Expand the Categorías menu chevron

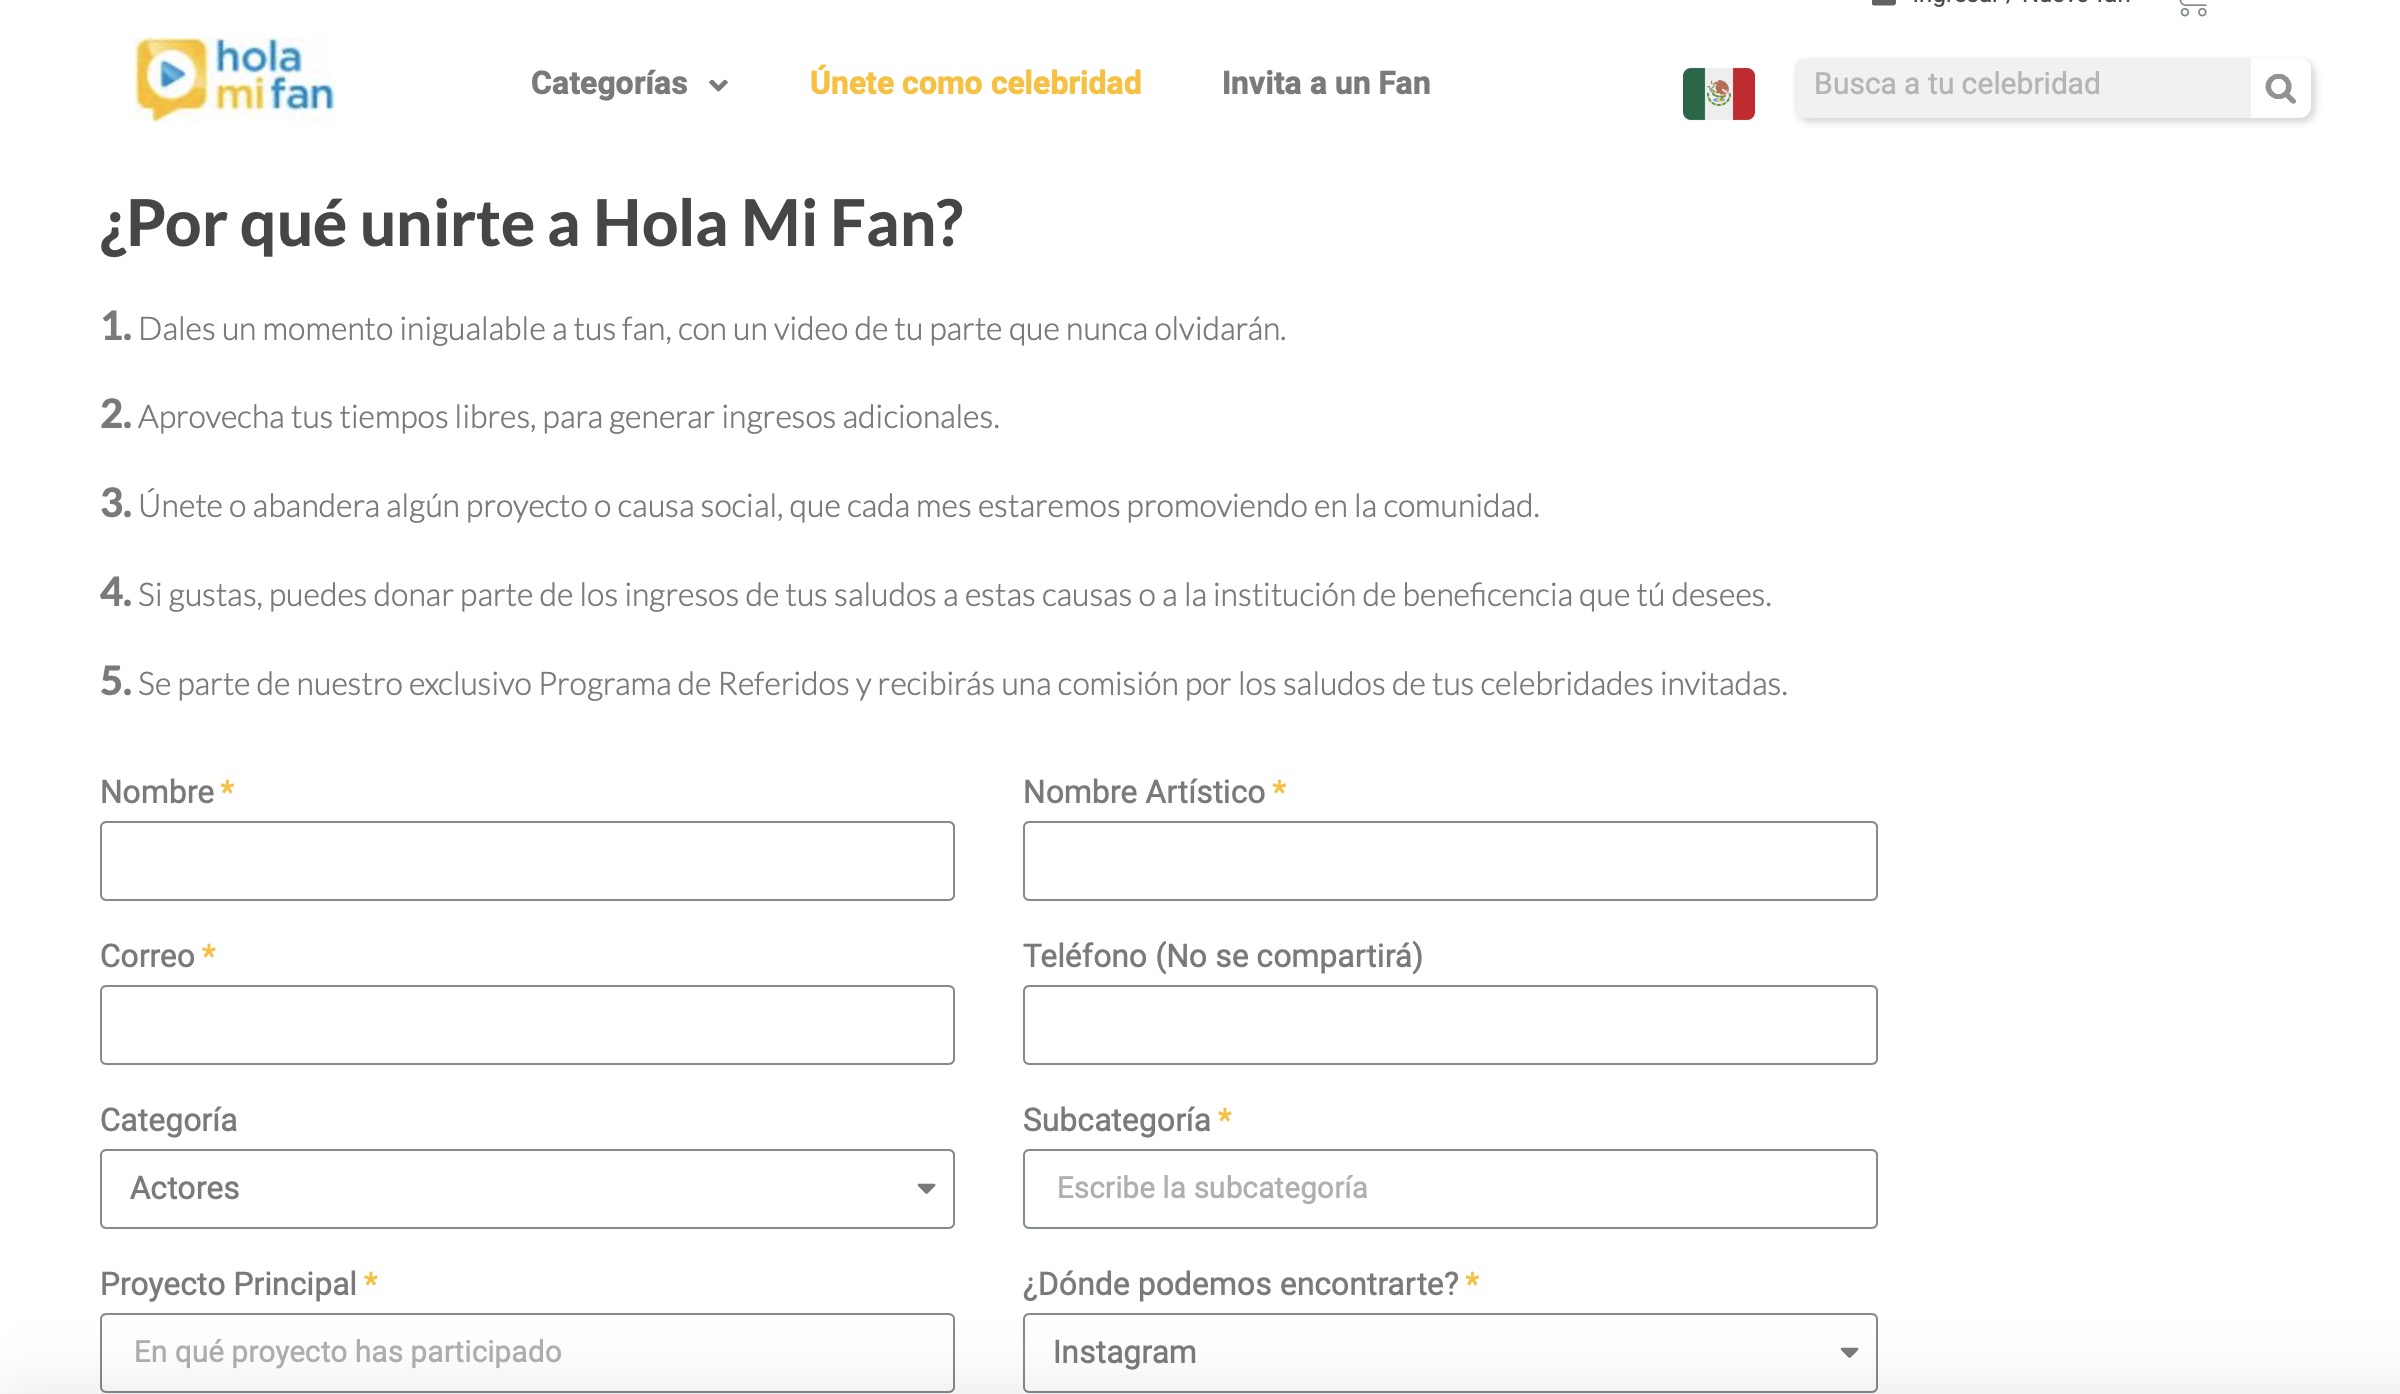coord(718,85)
